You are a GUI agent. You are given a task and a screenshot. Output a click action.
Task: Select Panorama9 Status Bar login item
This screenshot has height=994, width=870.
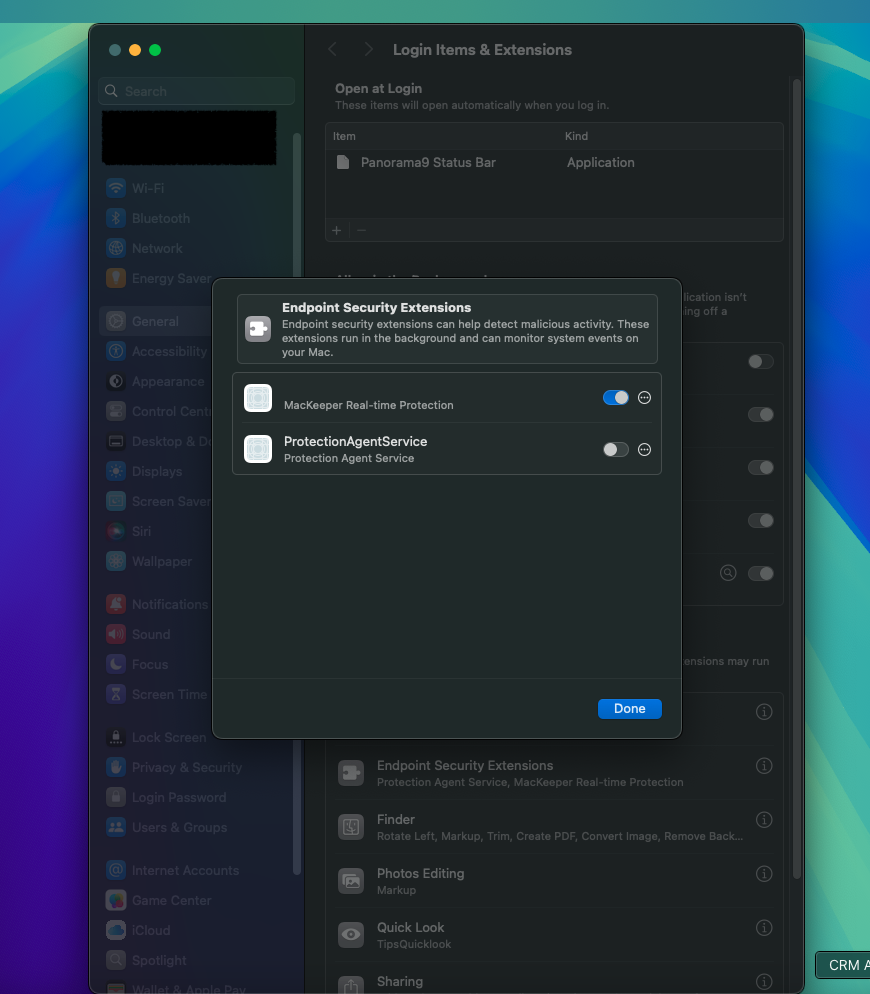click(554, 163)
